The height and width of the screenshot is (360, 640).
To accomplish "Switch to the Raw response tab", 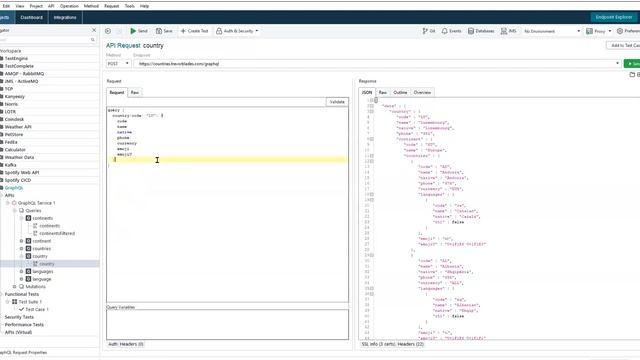I will click(382, 93).
